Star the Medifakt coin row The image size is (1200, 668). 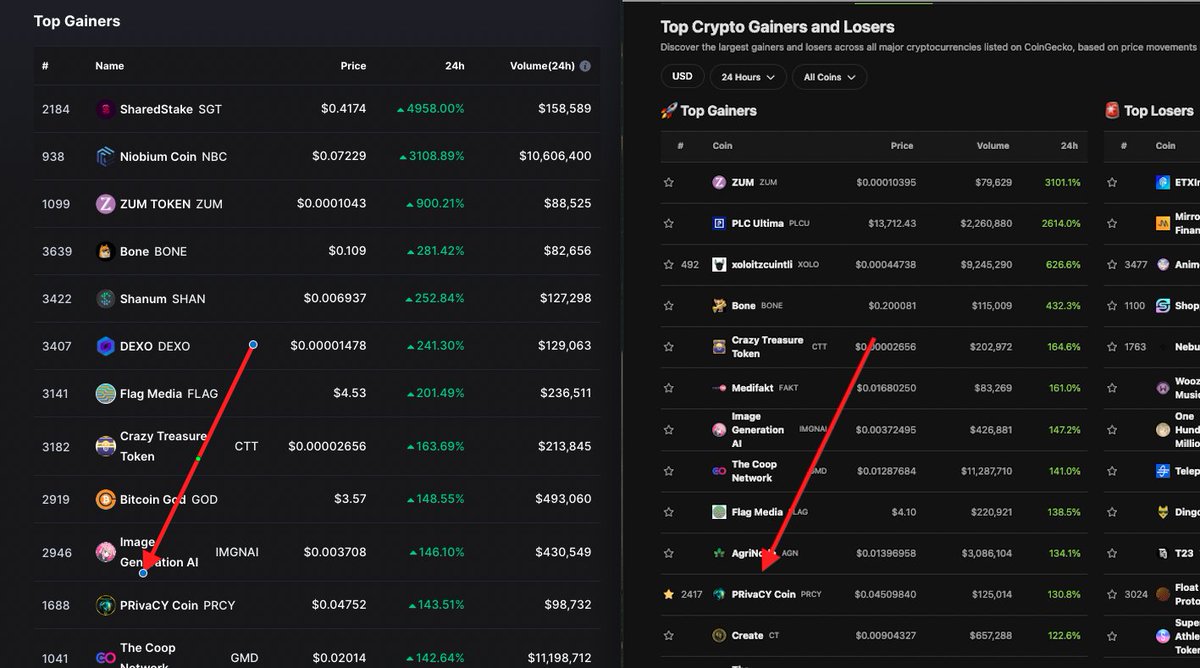tap(668, 388)
